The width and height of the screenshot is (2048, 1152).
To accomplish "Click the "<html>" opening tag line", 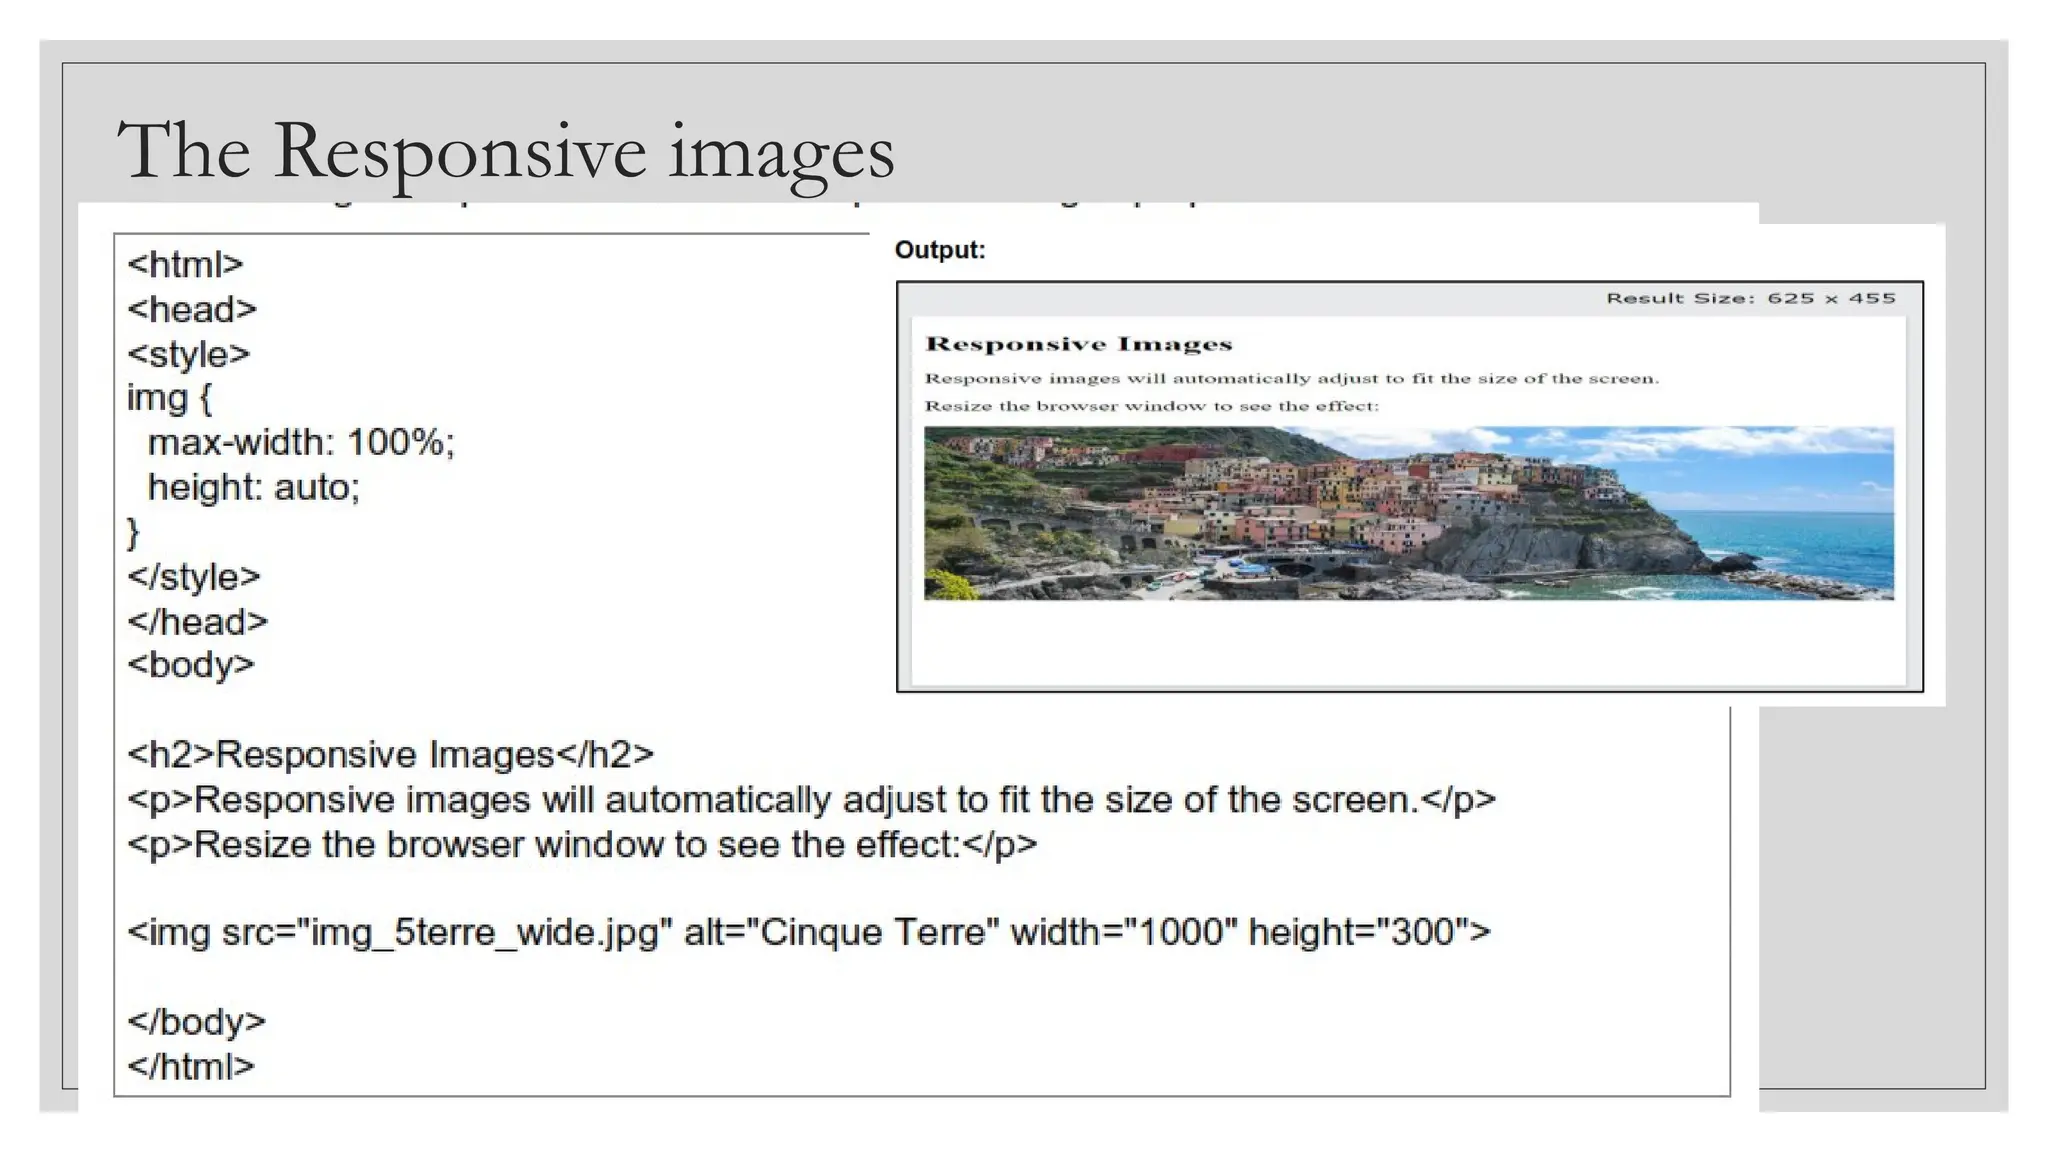I will (x=185, y=264).
